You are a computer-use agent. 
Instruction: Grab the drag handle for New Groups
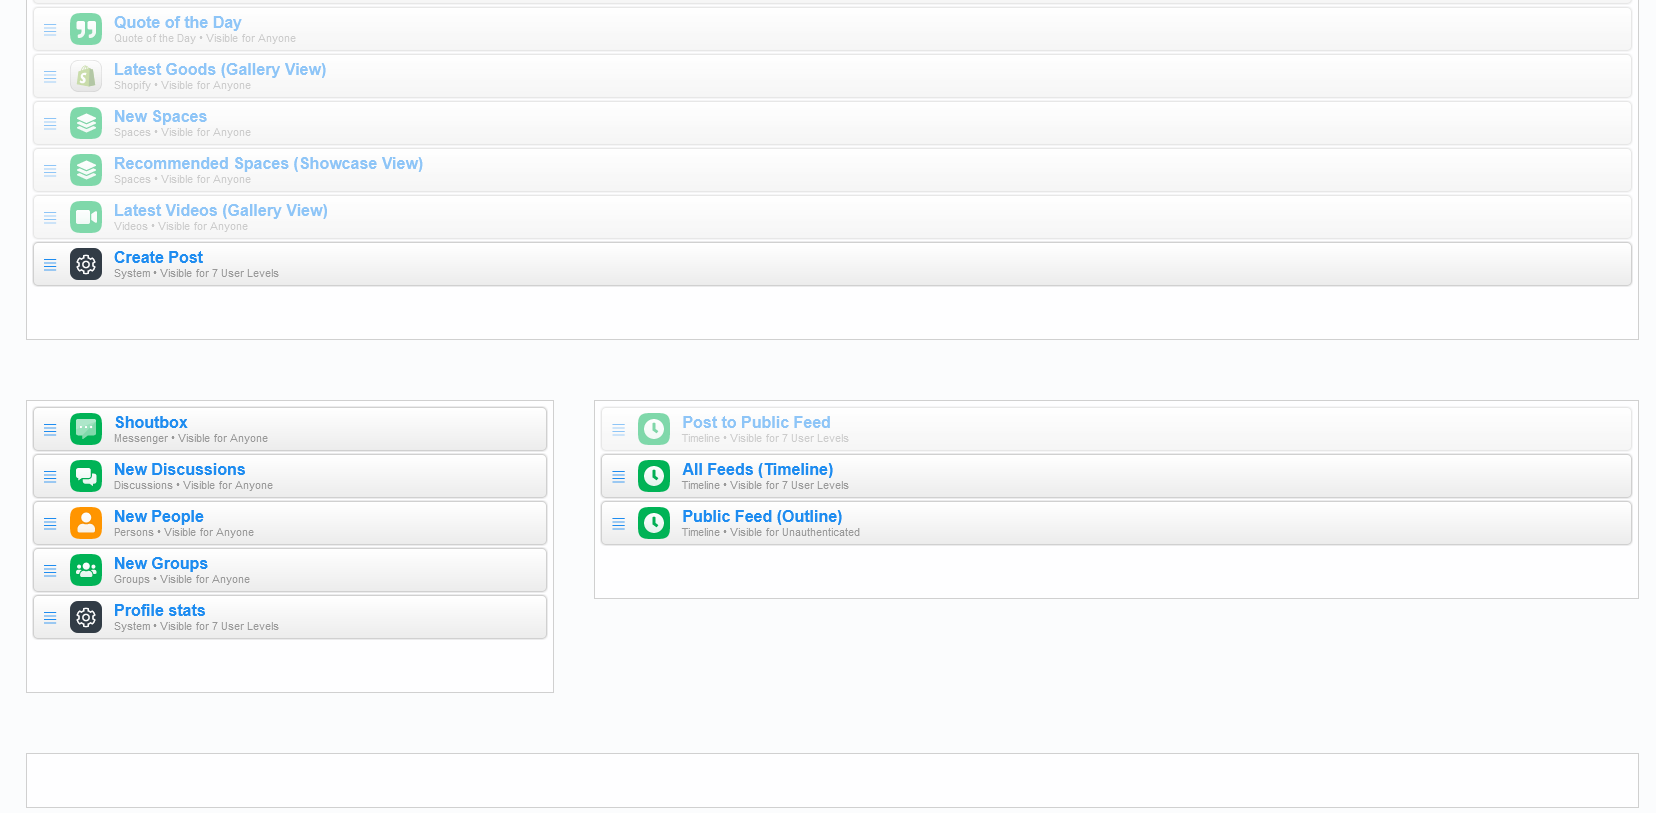tap(50, 571)
